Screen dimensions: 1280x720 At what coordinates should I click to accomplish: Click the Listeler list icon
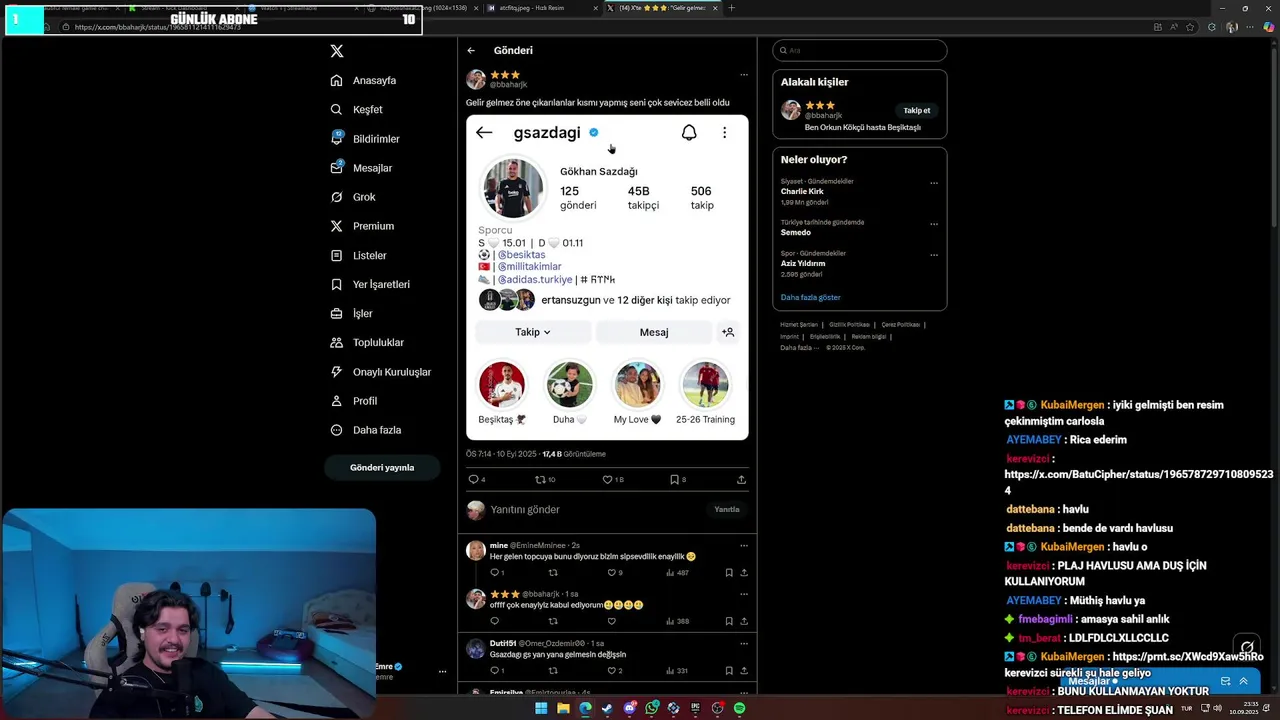[337, 255]
